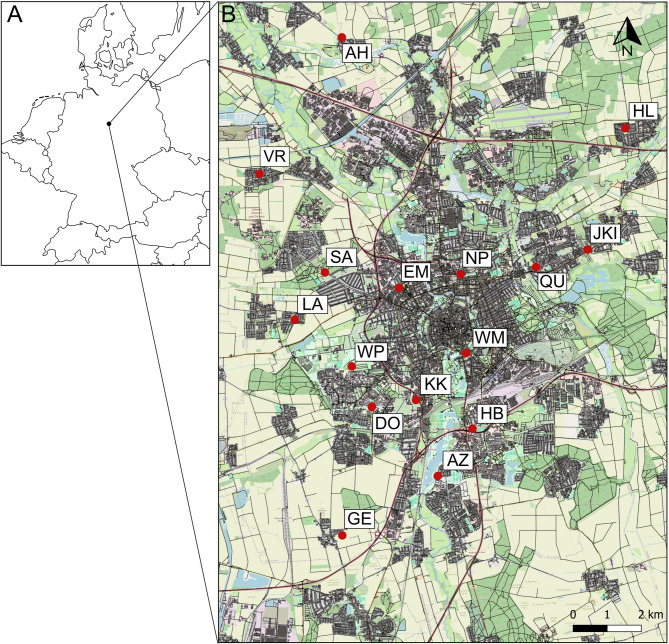This screenshot has height=644, width=669.
Task: Click the north arrow compass icon
Action: point(628,37)
